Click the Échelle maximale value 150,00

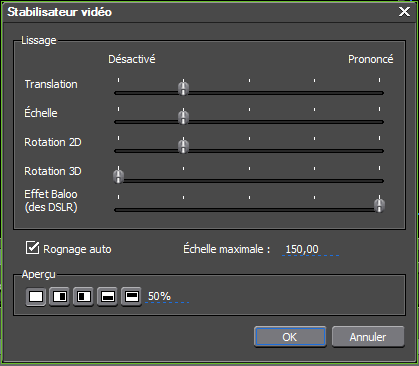pos(302,249)
